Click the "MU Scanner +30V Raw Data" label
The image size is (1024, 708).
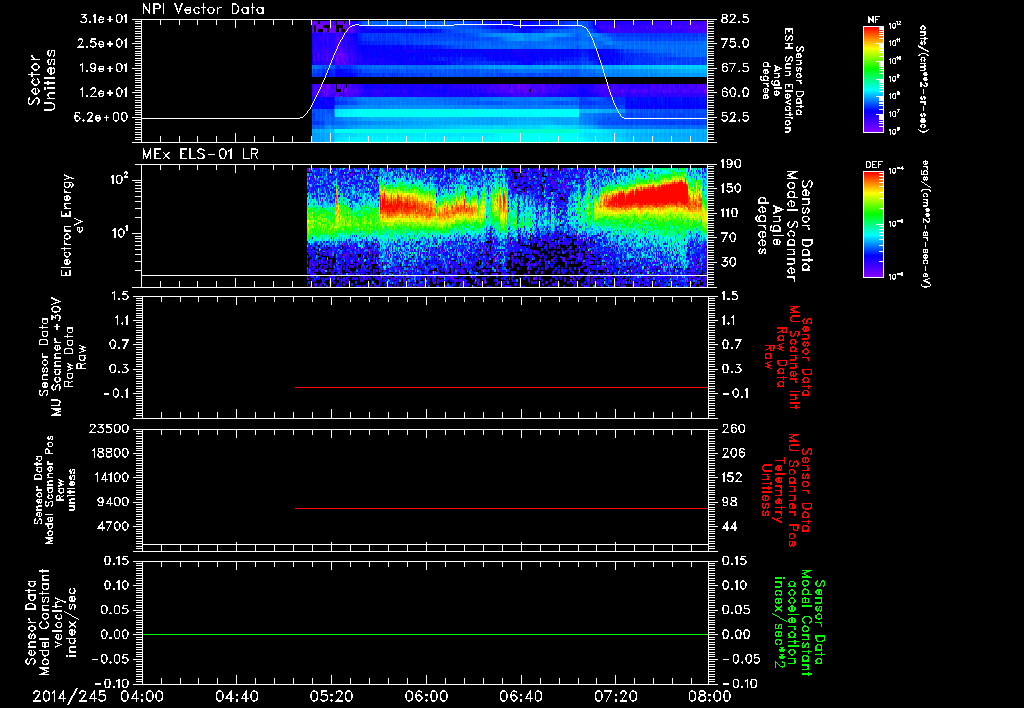[x=63, y=357]
